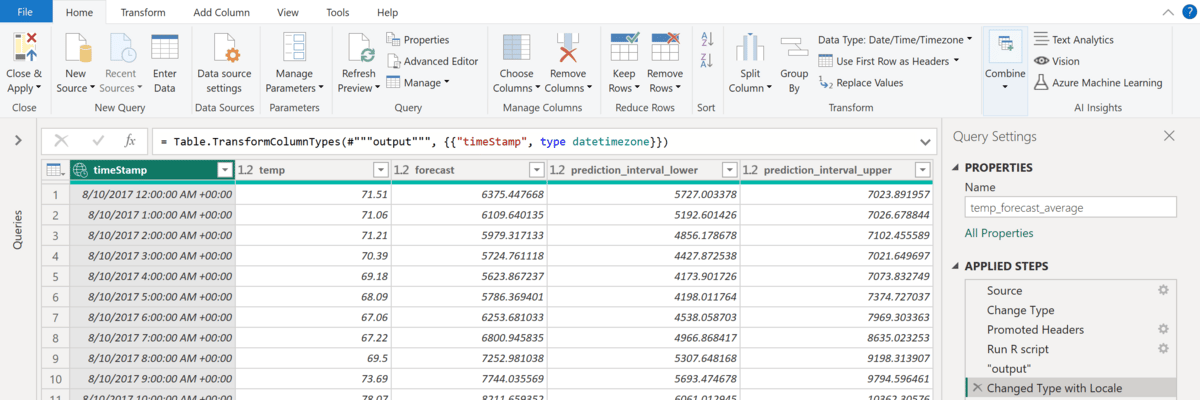Click the query Name input field

1069,208
